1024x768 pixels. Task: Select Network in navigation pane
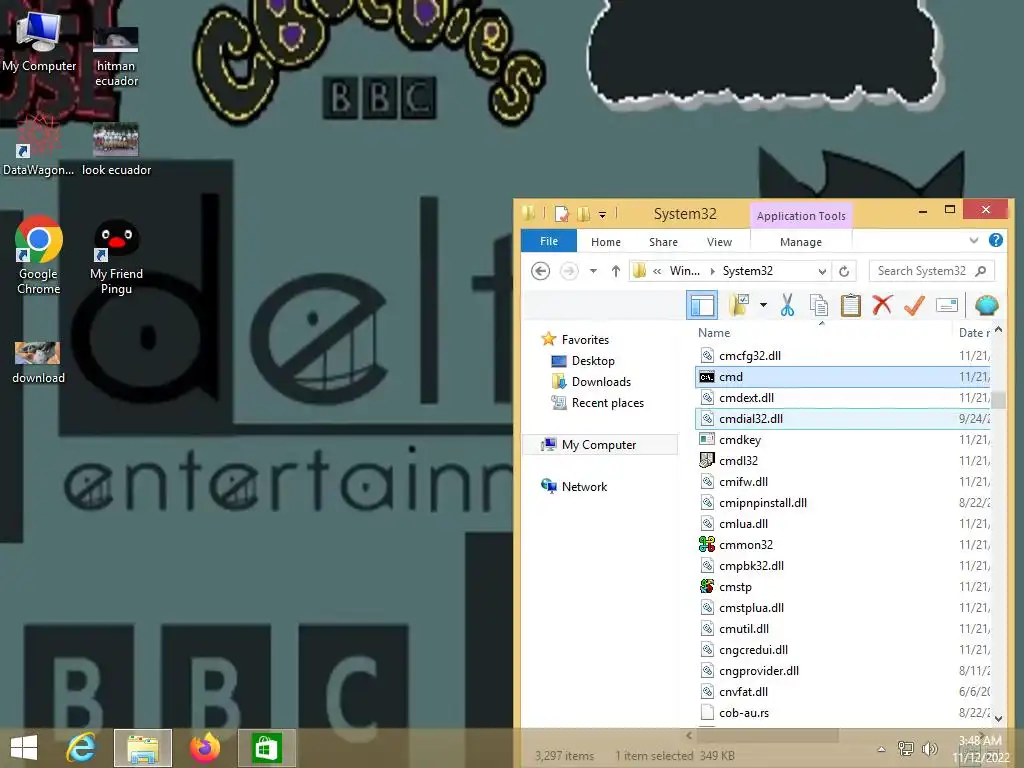(x=584, y=487)
